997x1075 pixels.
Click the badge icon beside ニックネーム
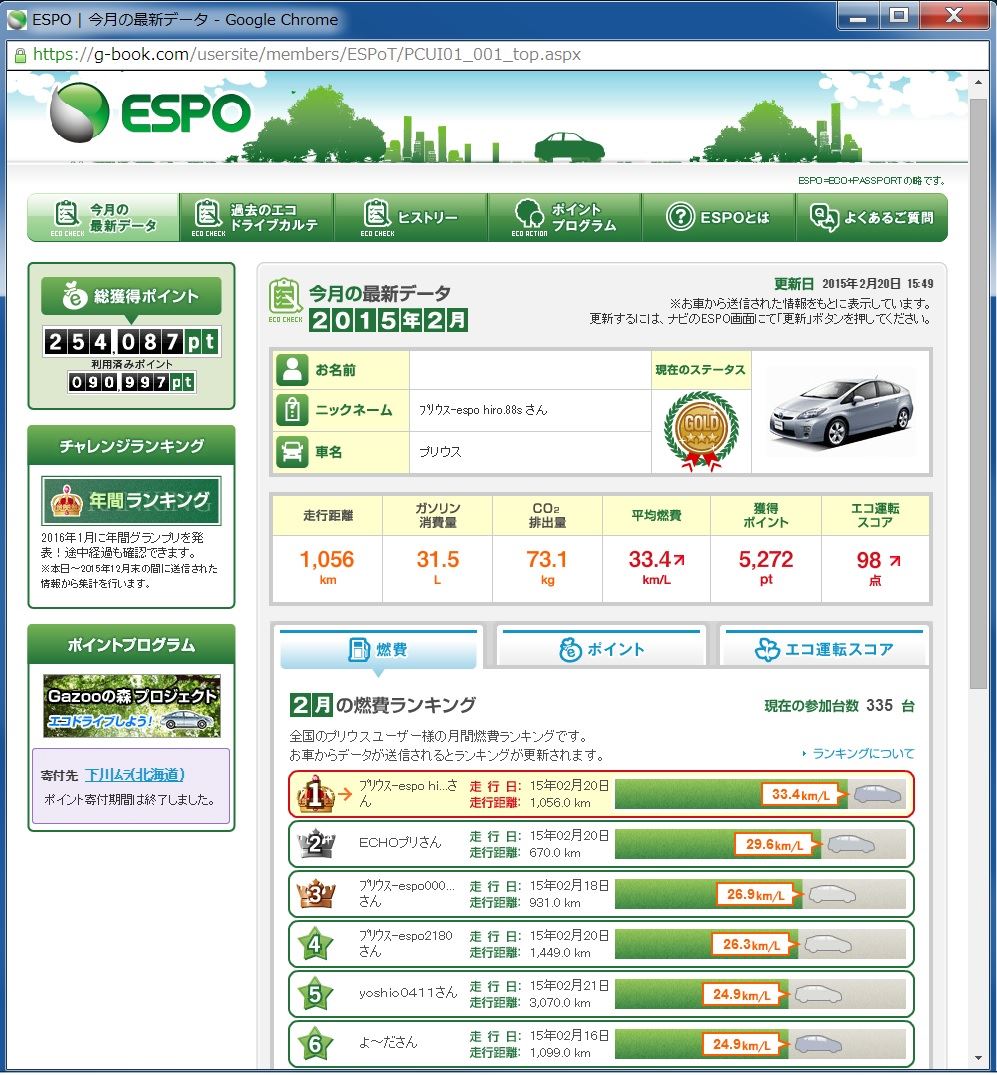point(292,410)
